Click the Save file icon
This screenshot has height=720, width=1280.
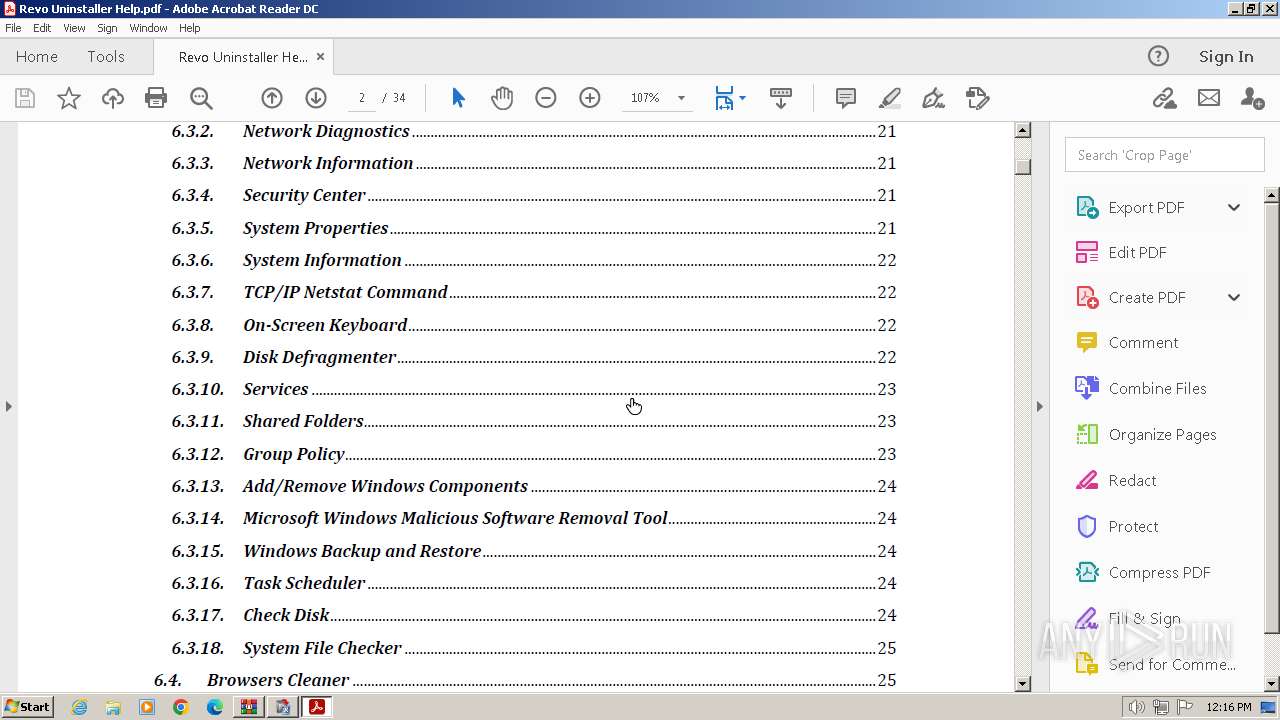[25, 98]
